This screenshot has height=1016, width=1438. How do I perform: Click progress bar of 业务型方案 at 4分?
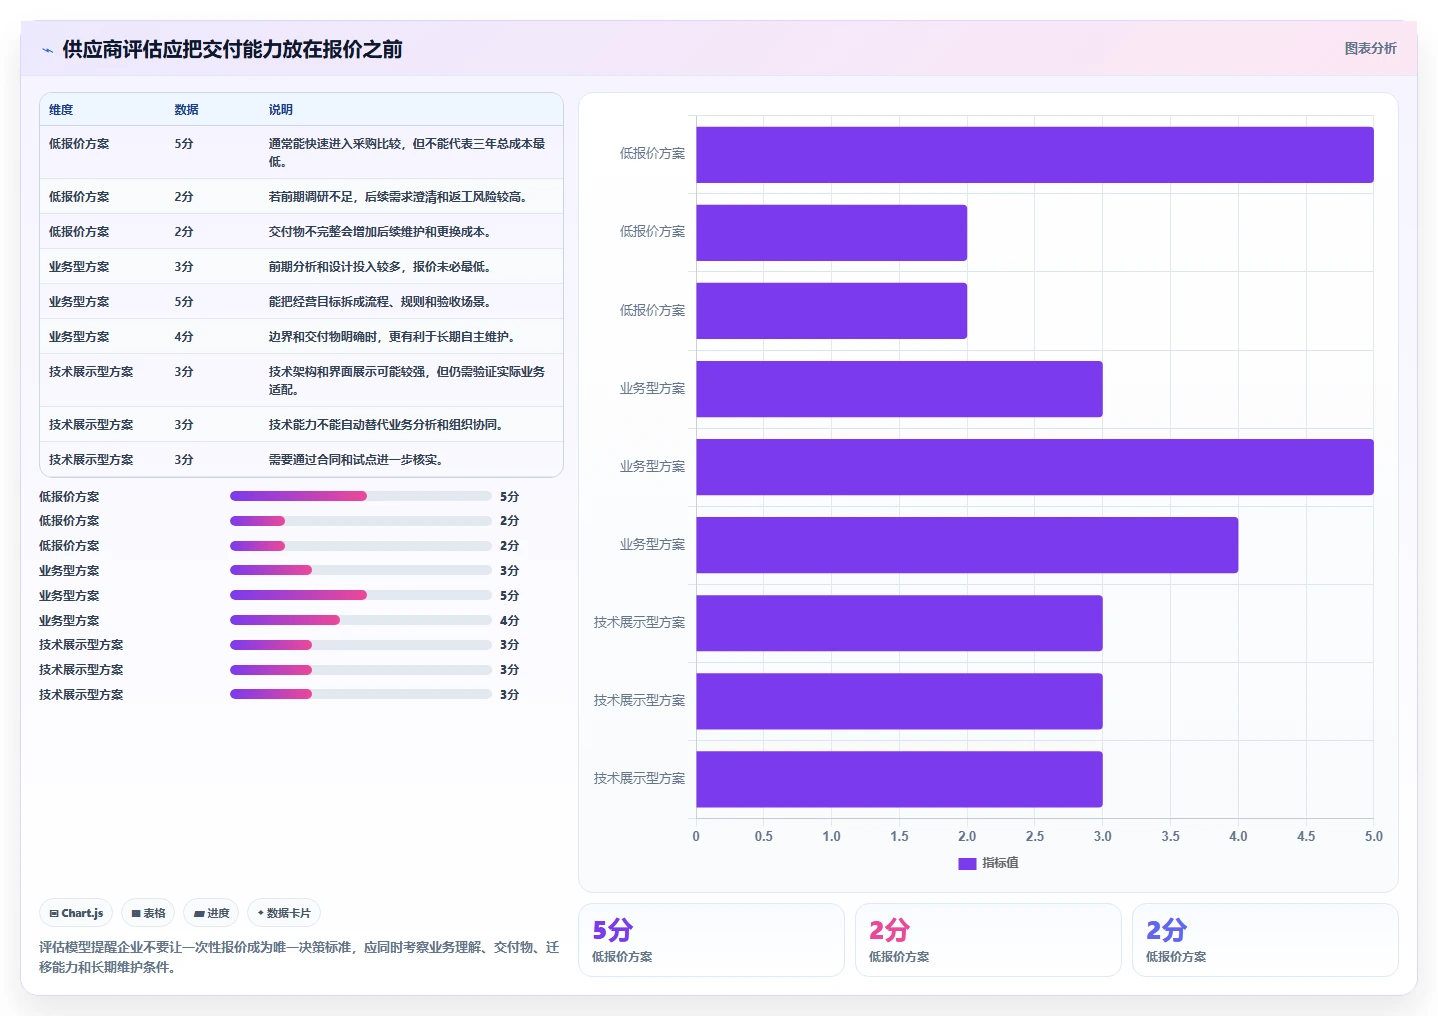click(361, 620)
